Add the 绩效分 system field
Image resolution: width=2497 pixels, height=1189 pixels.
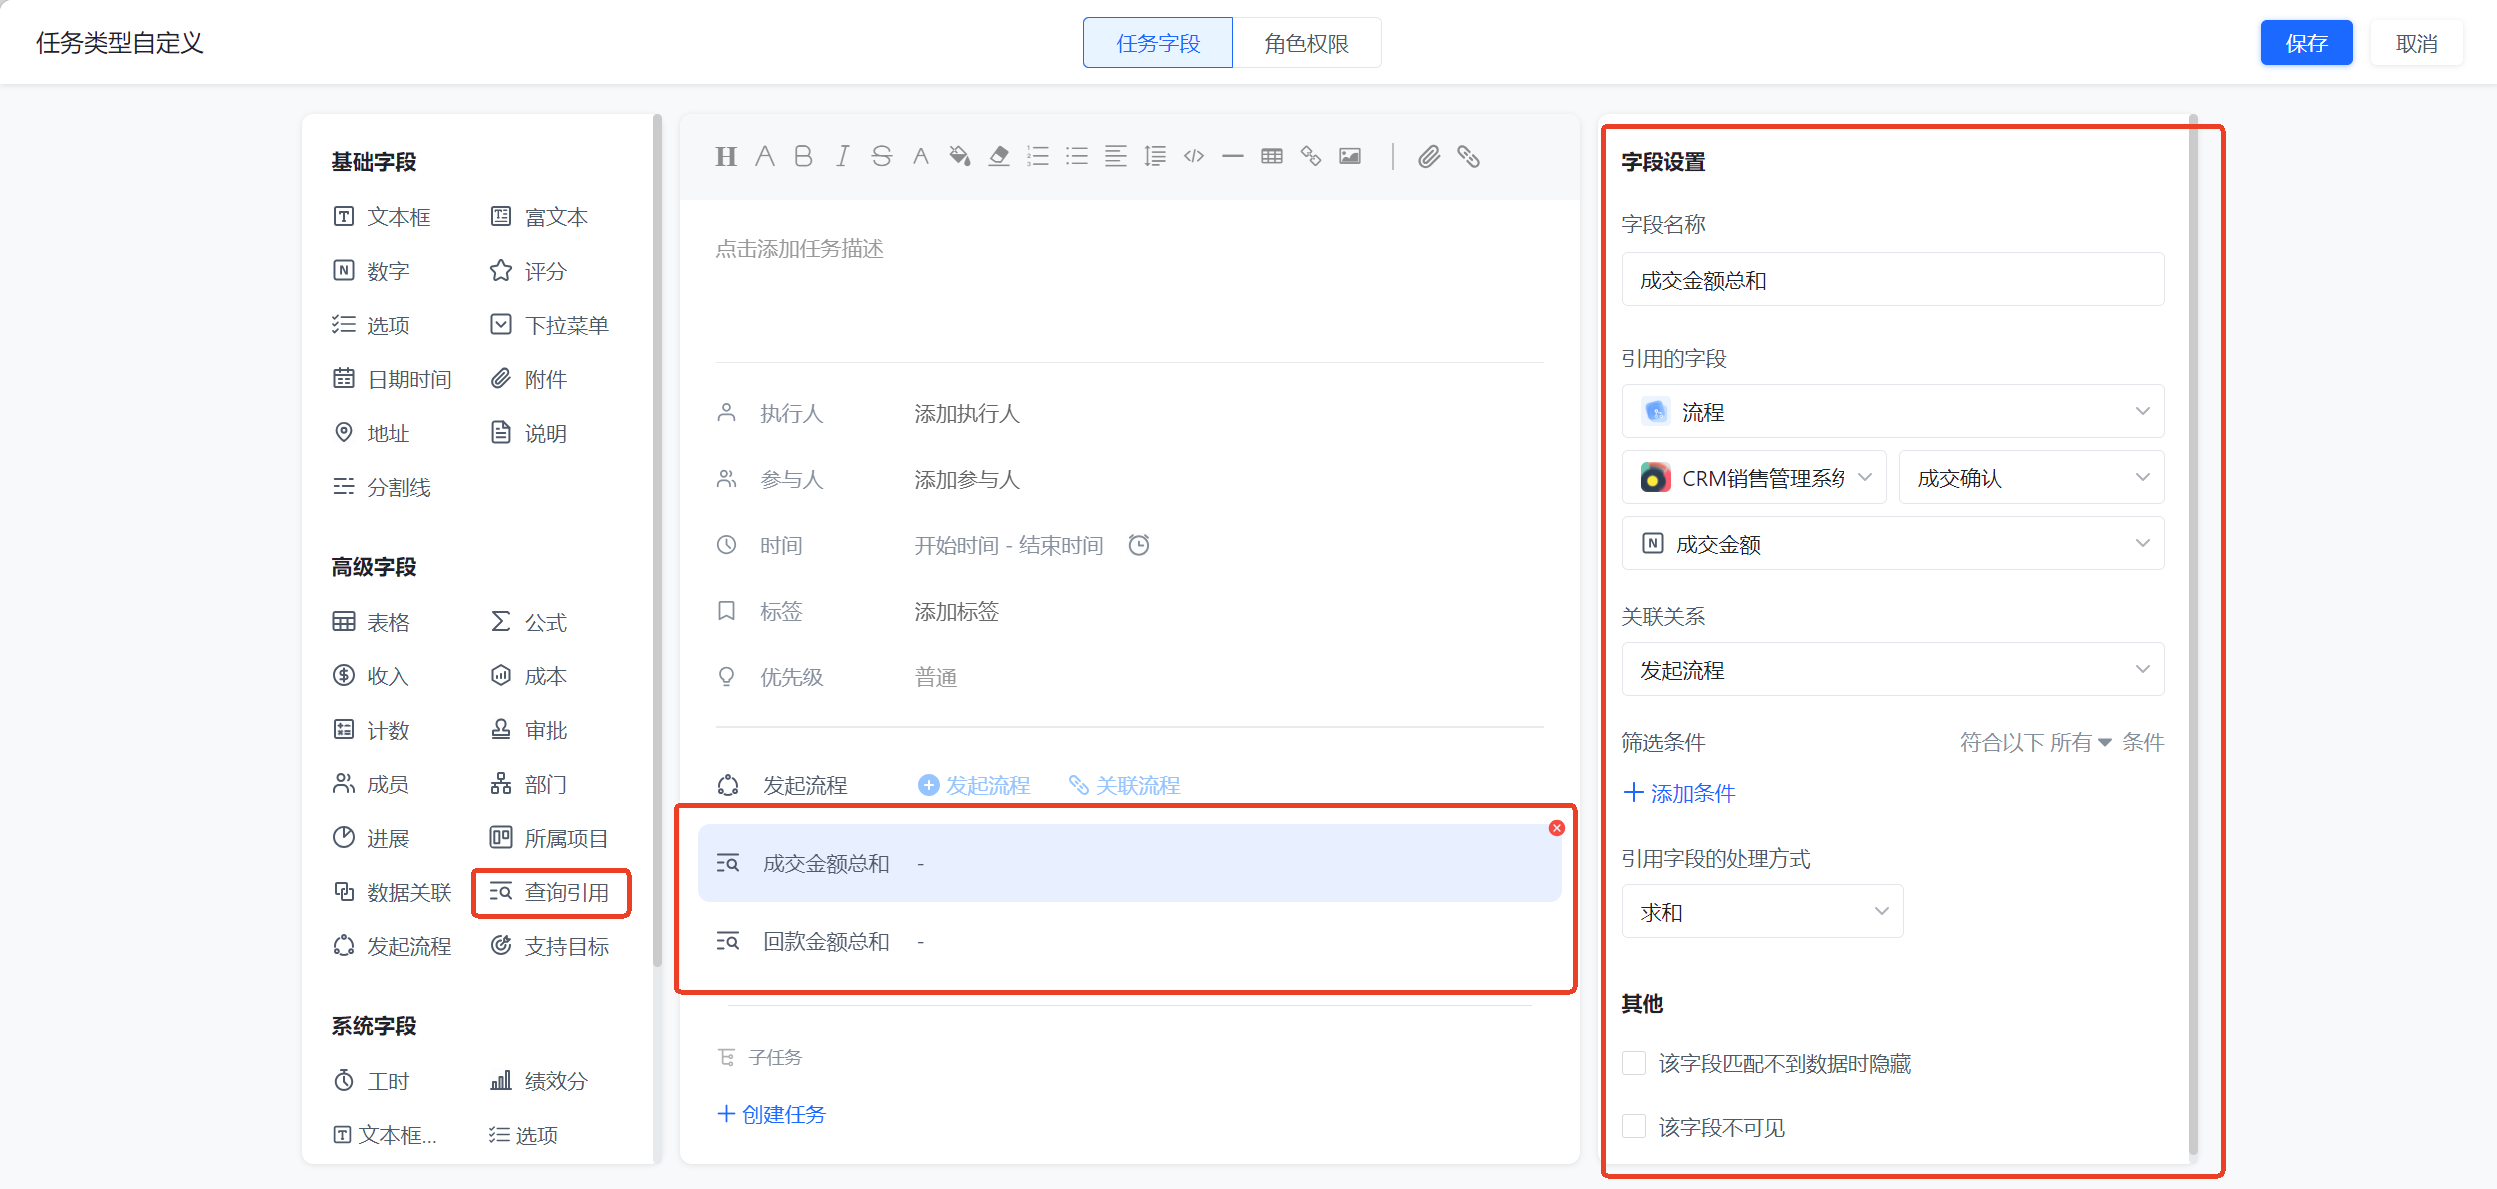540,1081
